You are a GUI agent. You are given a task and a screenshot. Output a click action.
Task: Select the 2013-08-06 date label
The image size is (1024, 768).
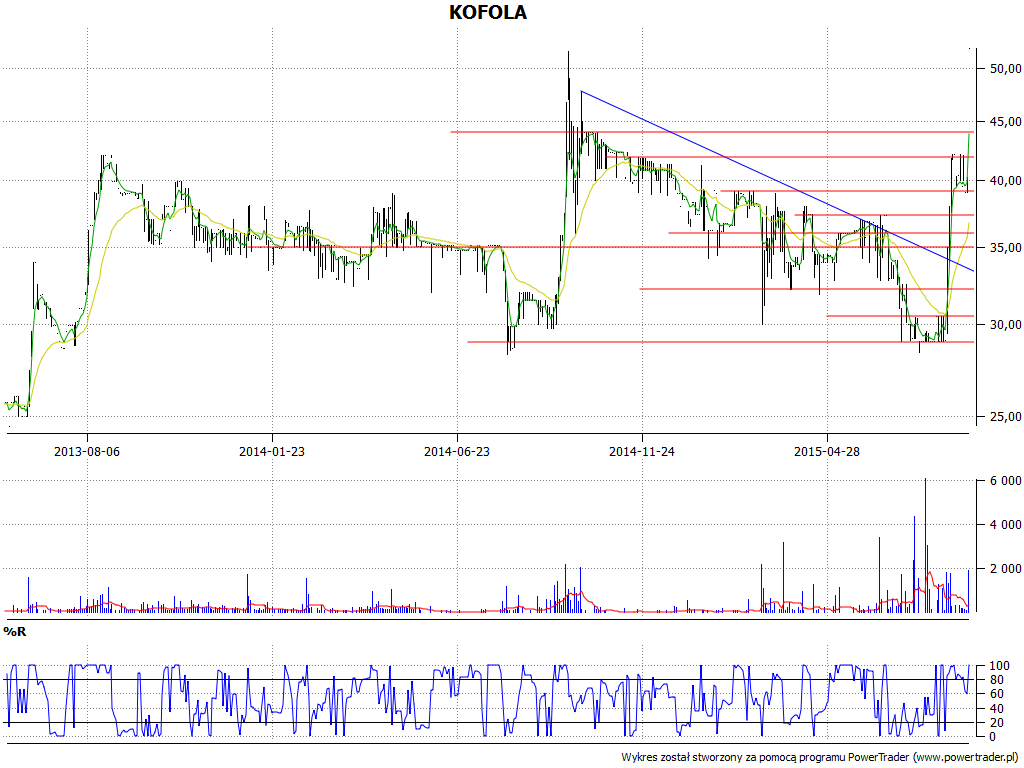[87, 451]
